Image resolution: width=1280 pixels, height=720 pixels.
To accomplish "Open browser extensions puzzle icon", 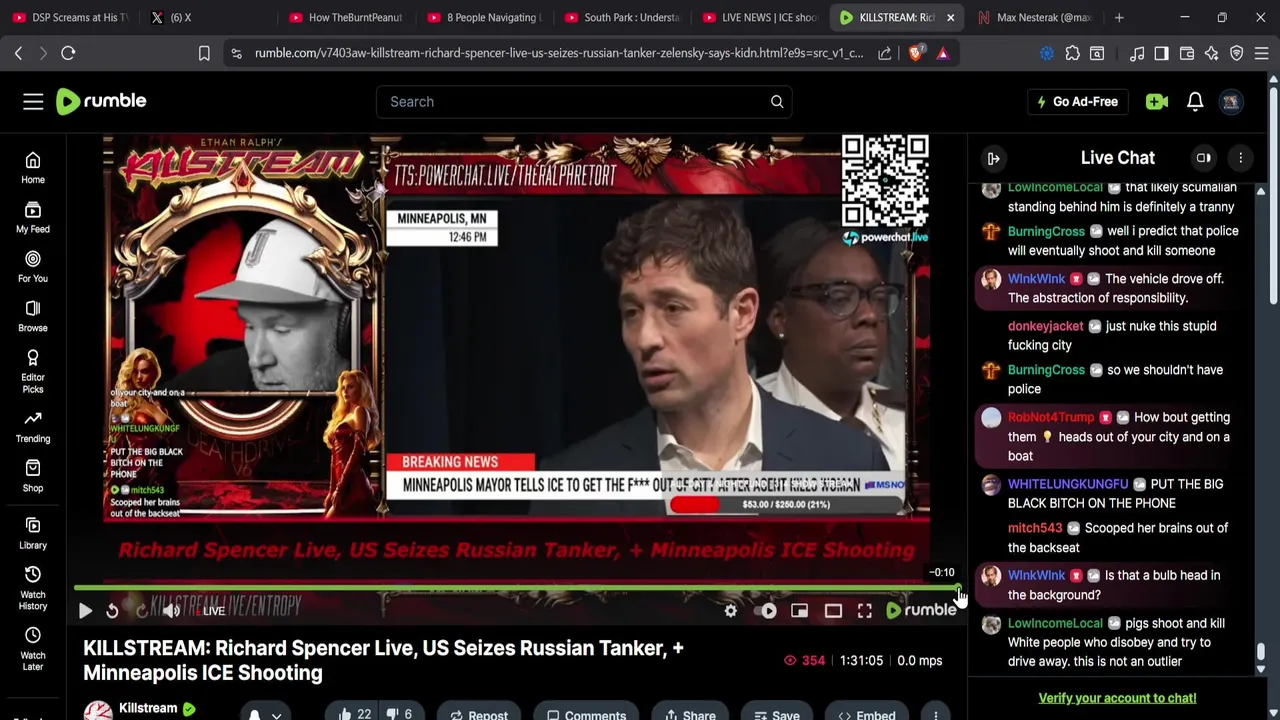I will [1072, 53].
